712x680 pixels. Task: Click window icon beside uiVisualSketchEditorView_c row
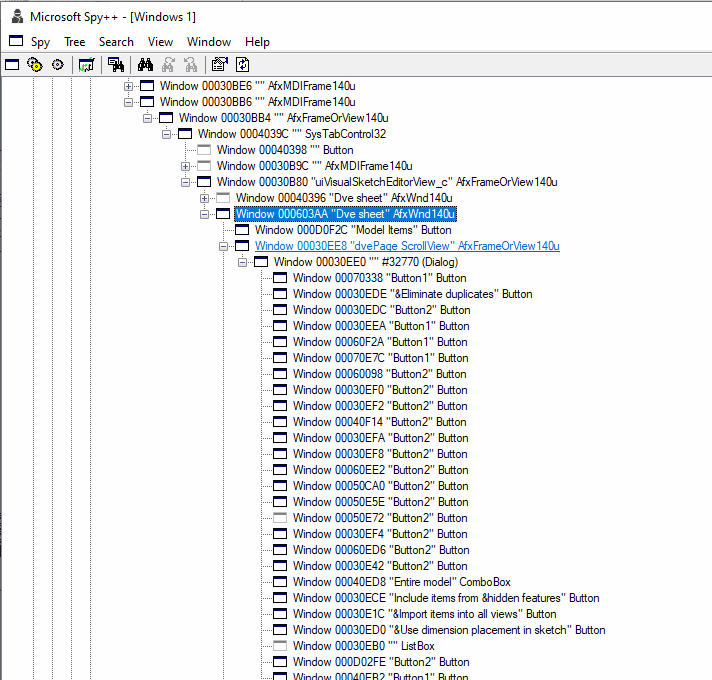point(204,182)
